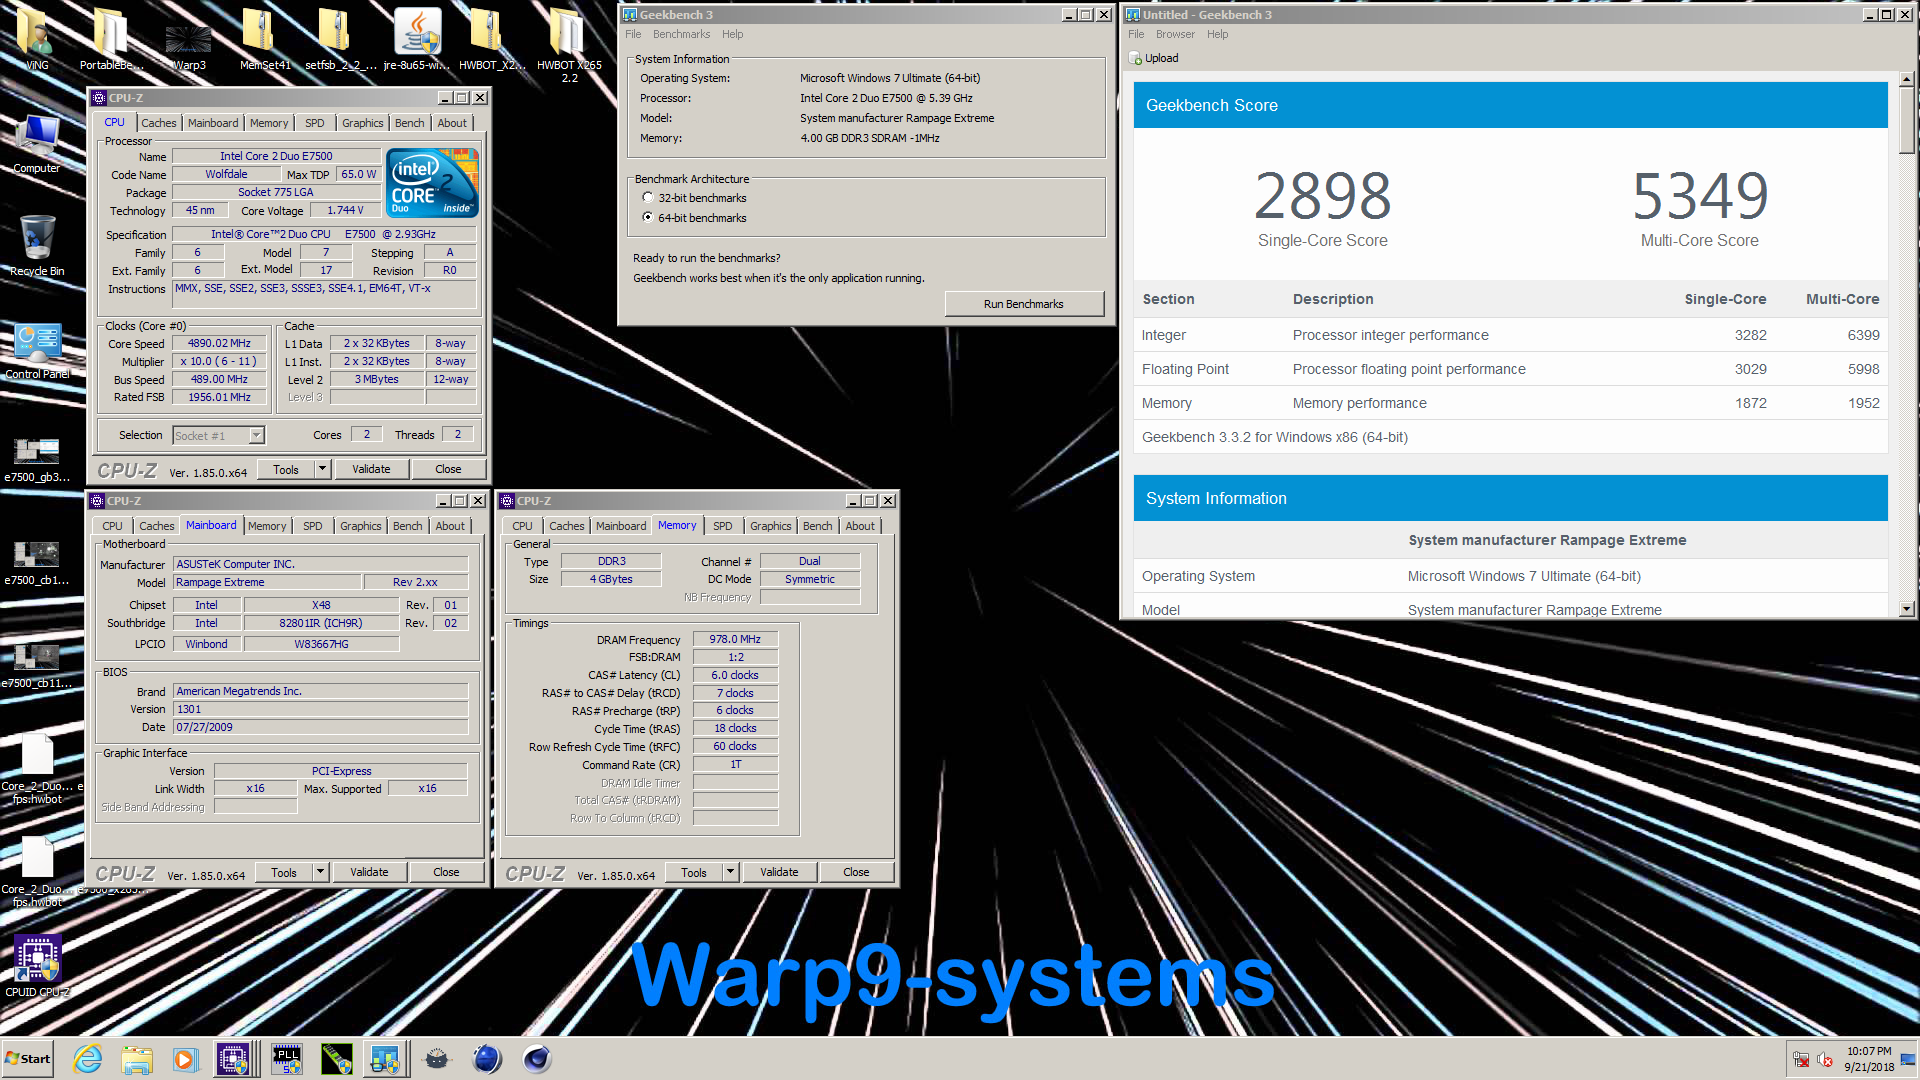Open Internet Explorer from the taskbar
This screenshot has width=1920, height=1080.
pyautogui.click(x=88, y=1059)
